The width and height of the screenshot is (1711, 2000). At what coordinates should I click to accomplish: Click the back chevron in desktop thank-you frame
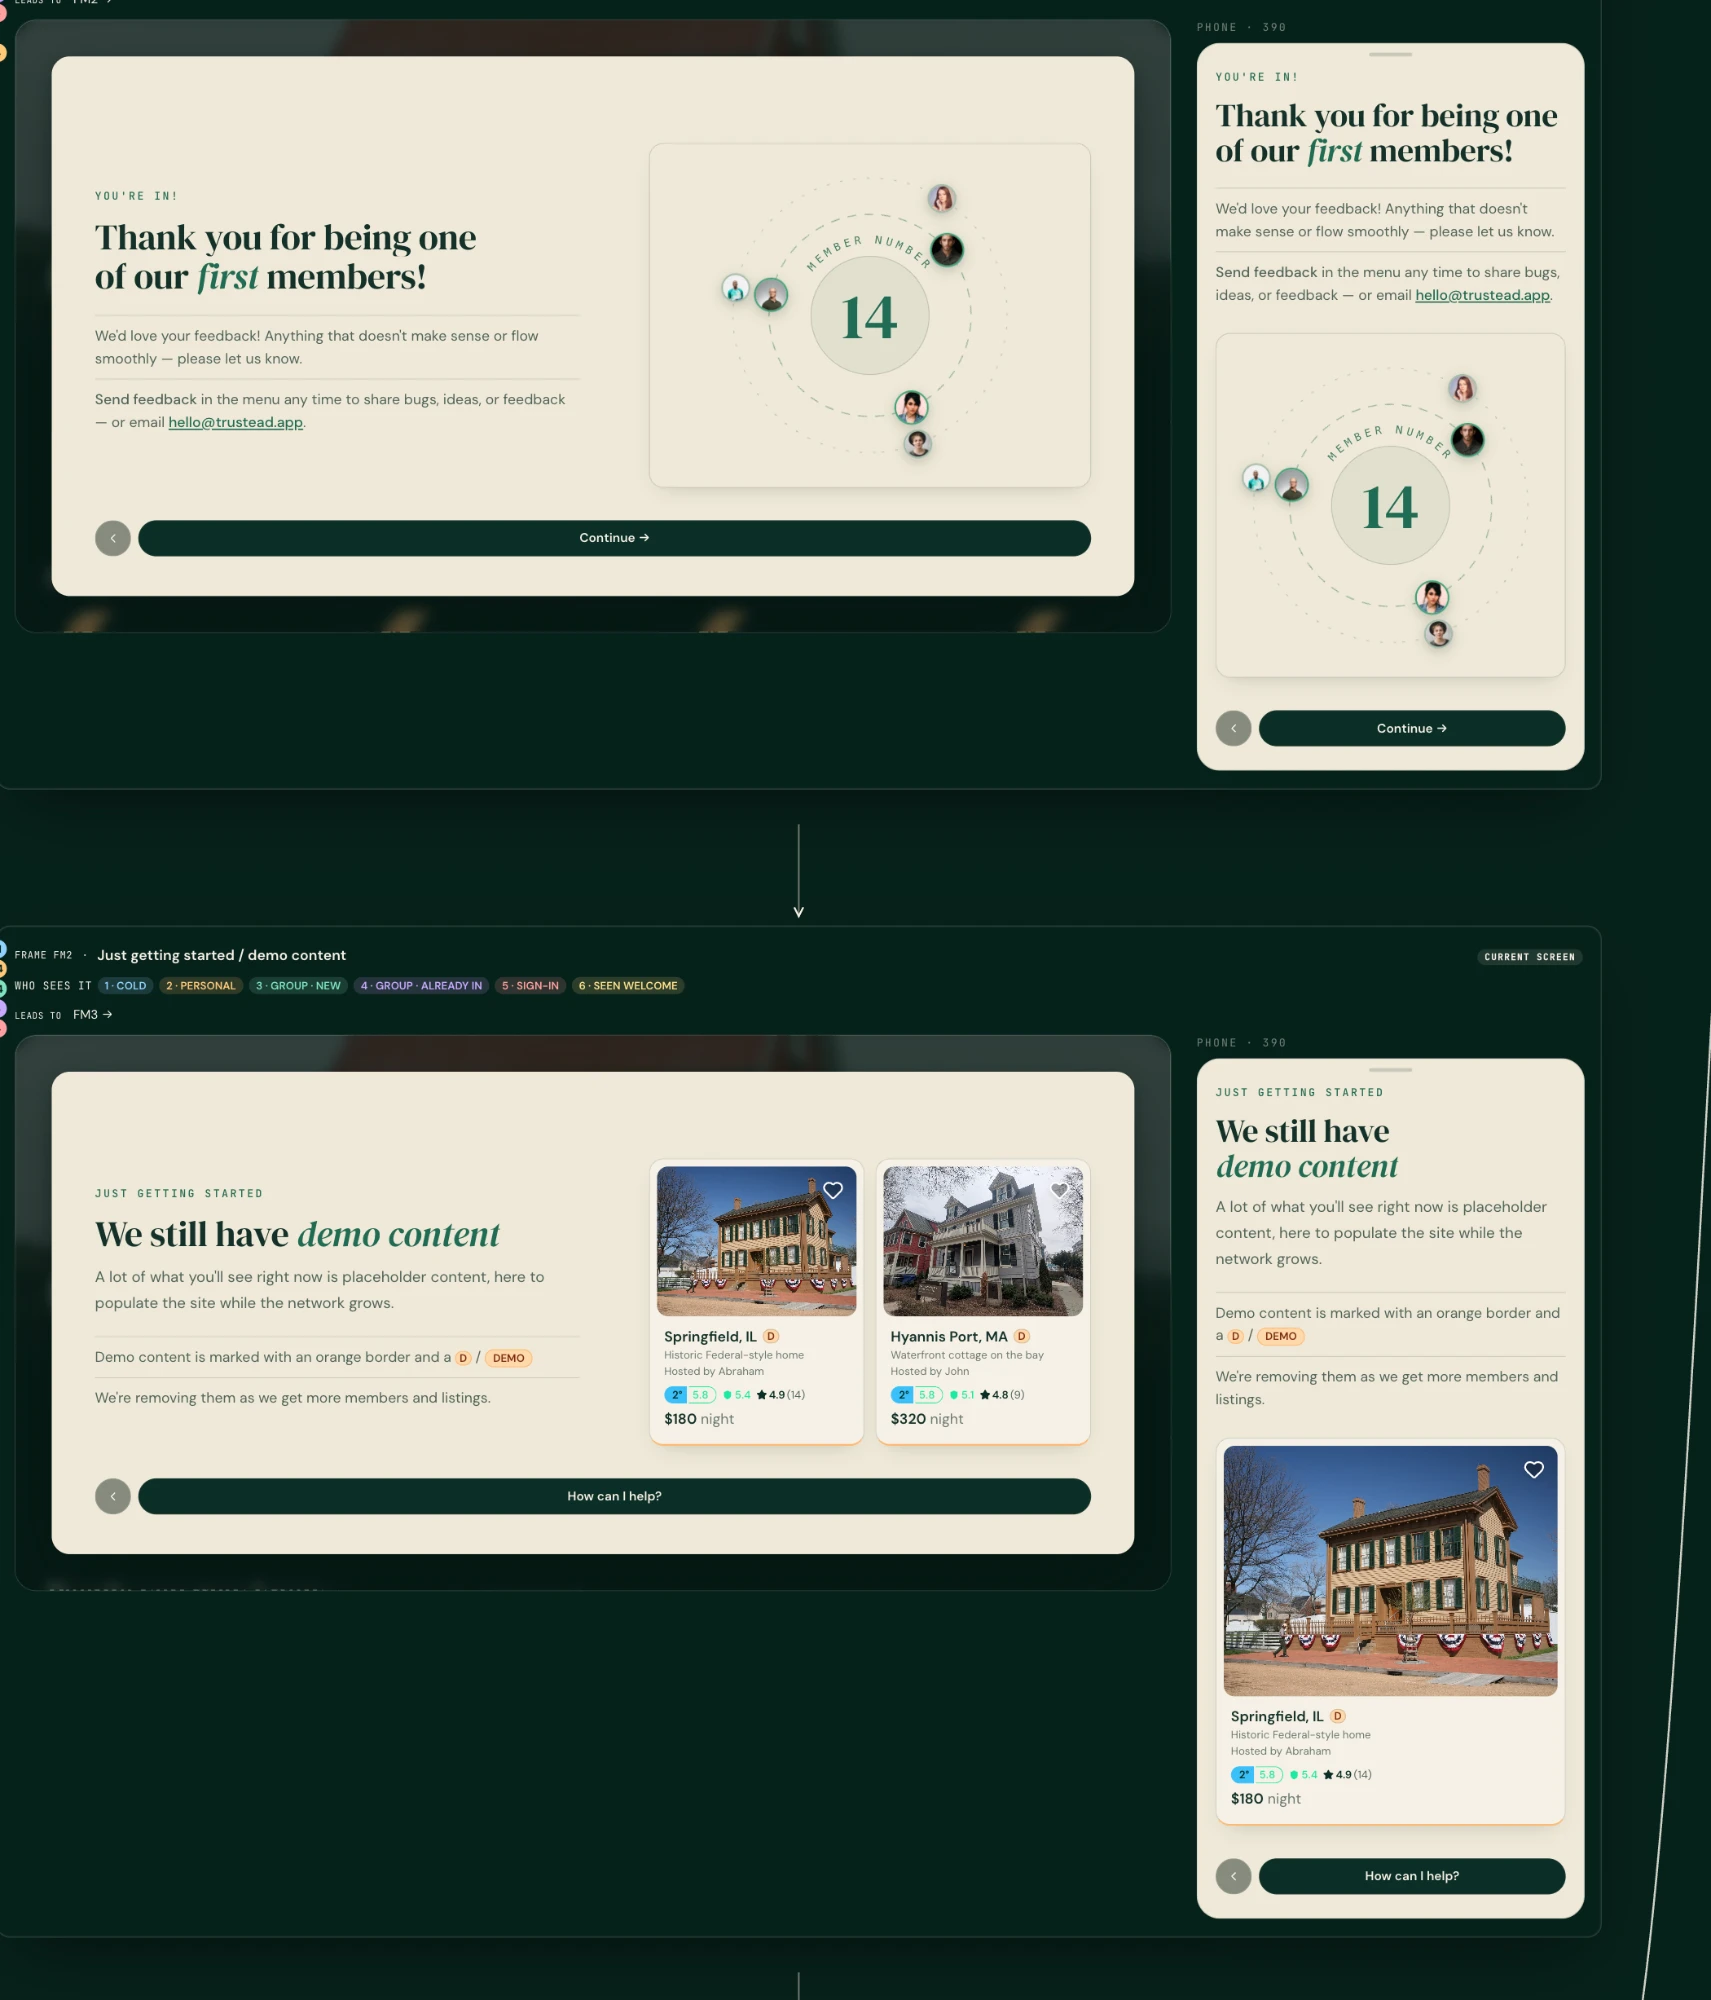tap(113, 538)
